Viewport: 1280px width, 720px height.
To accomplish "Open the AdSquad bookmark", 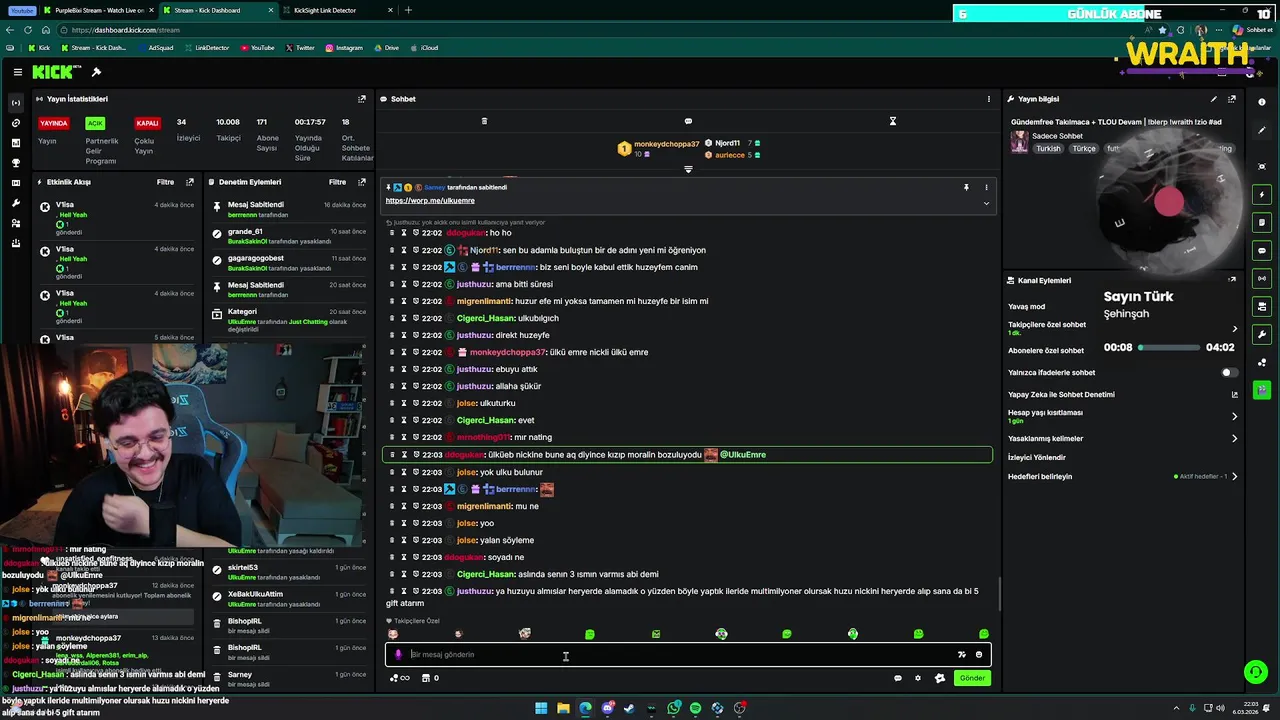I will 155,48.
